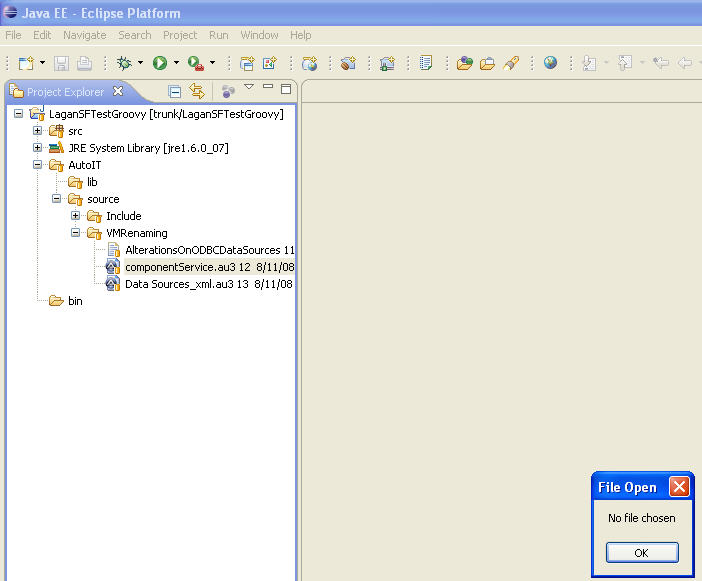Select the src folder
702x581 pixels.
(x=75, y=131)
